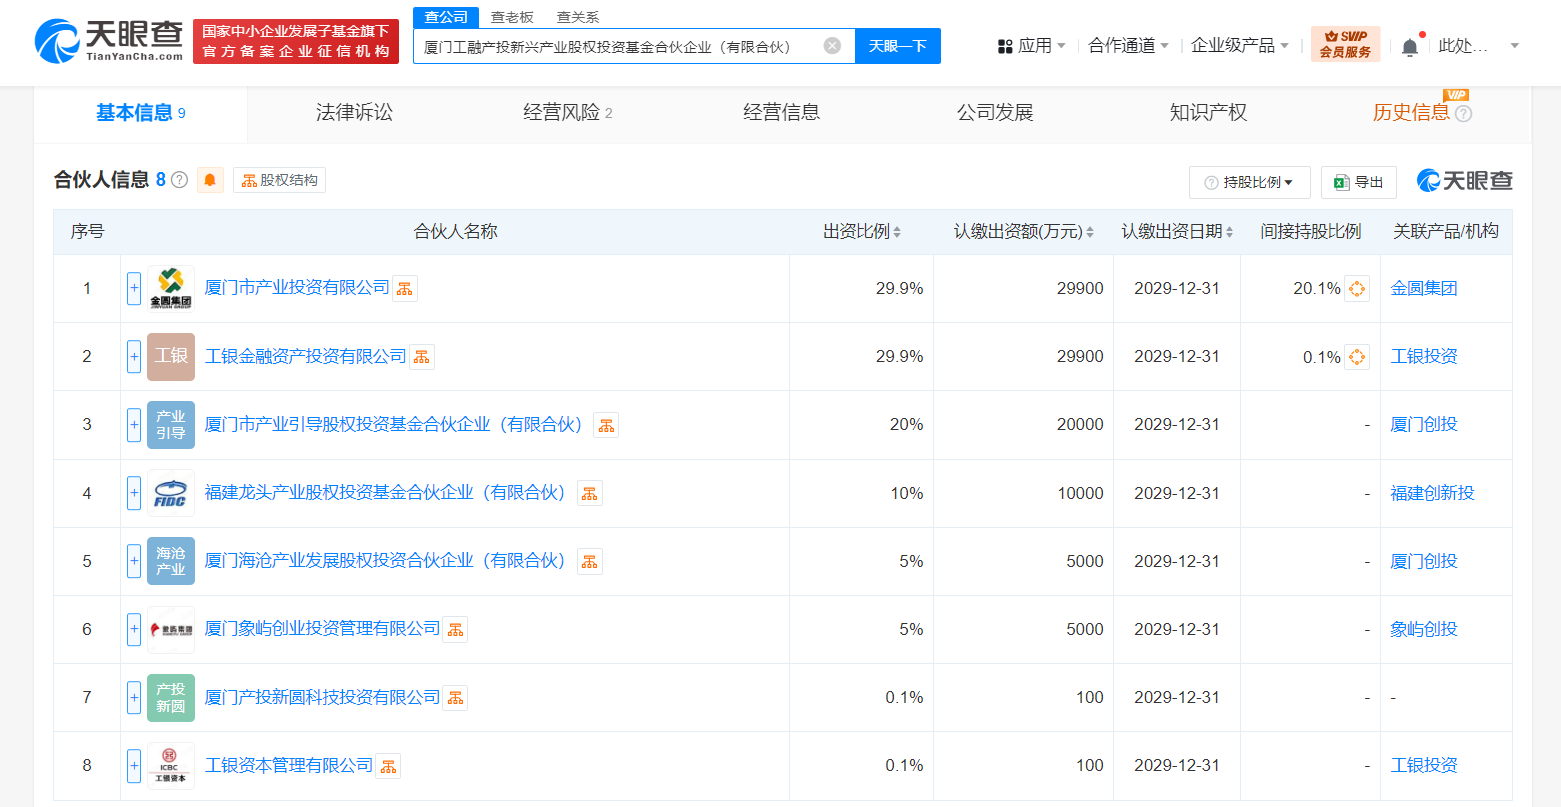Image resolution: width=1561 pixels, height=807 pixels.
Task: Open 象屿创投 related institution link
Action: pyautogui.click(x=1424, y=630)
